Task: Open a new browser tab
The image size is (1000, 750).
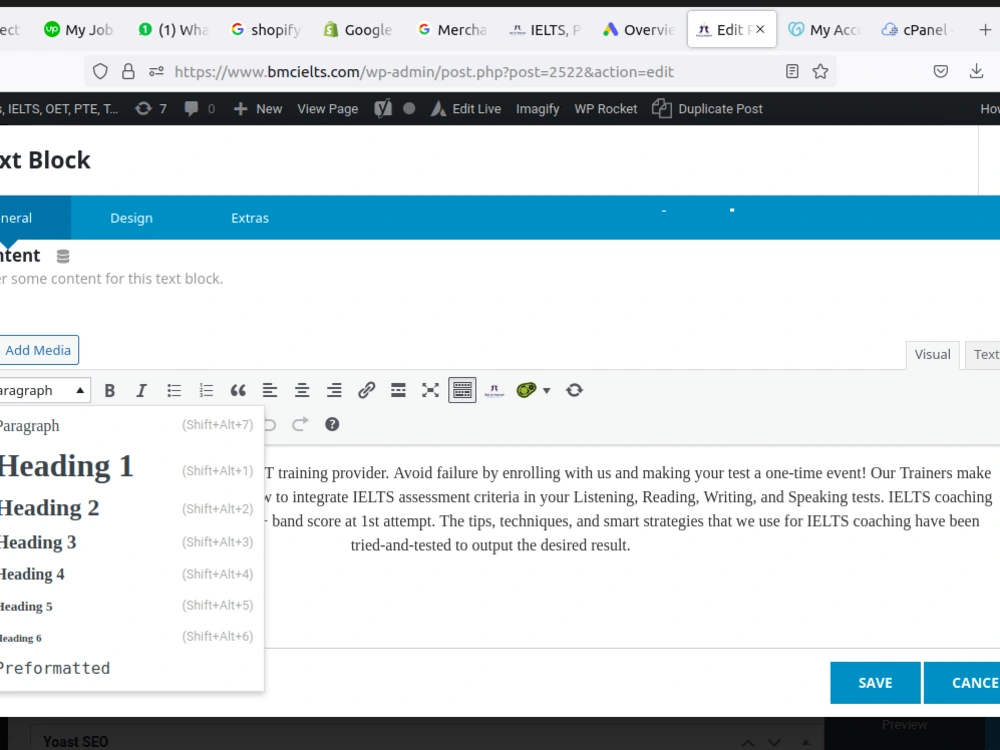Action: [985, 30]
